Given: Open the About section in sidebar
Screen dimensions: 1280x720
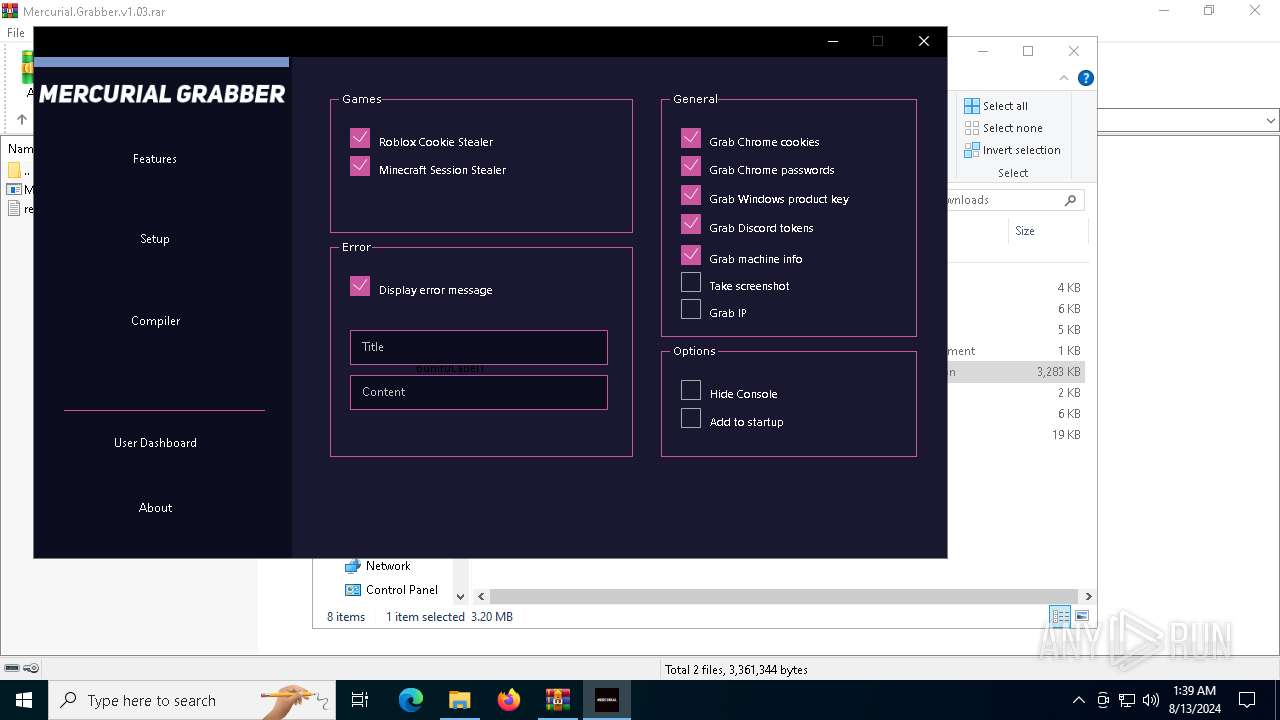Looking at the screenshot, I should coord(155,508).
